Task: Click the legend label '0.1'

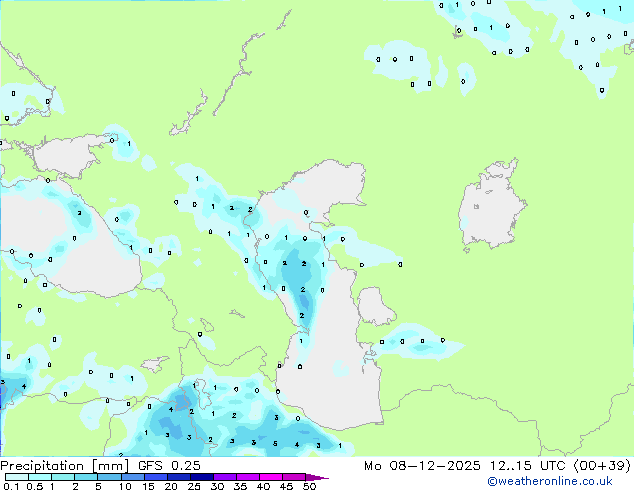Action: click(11, 486)
